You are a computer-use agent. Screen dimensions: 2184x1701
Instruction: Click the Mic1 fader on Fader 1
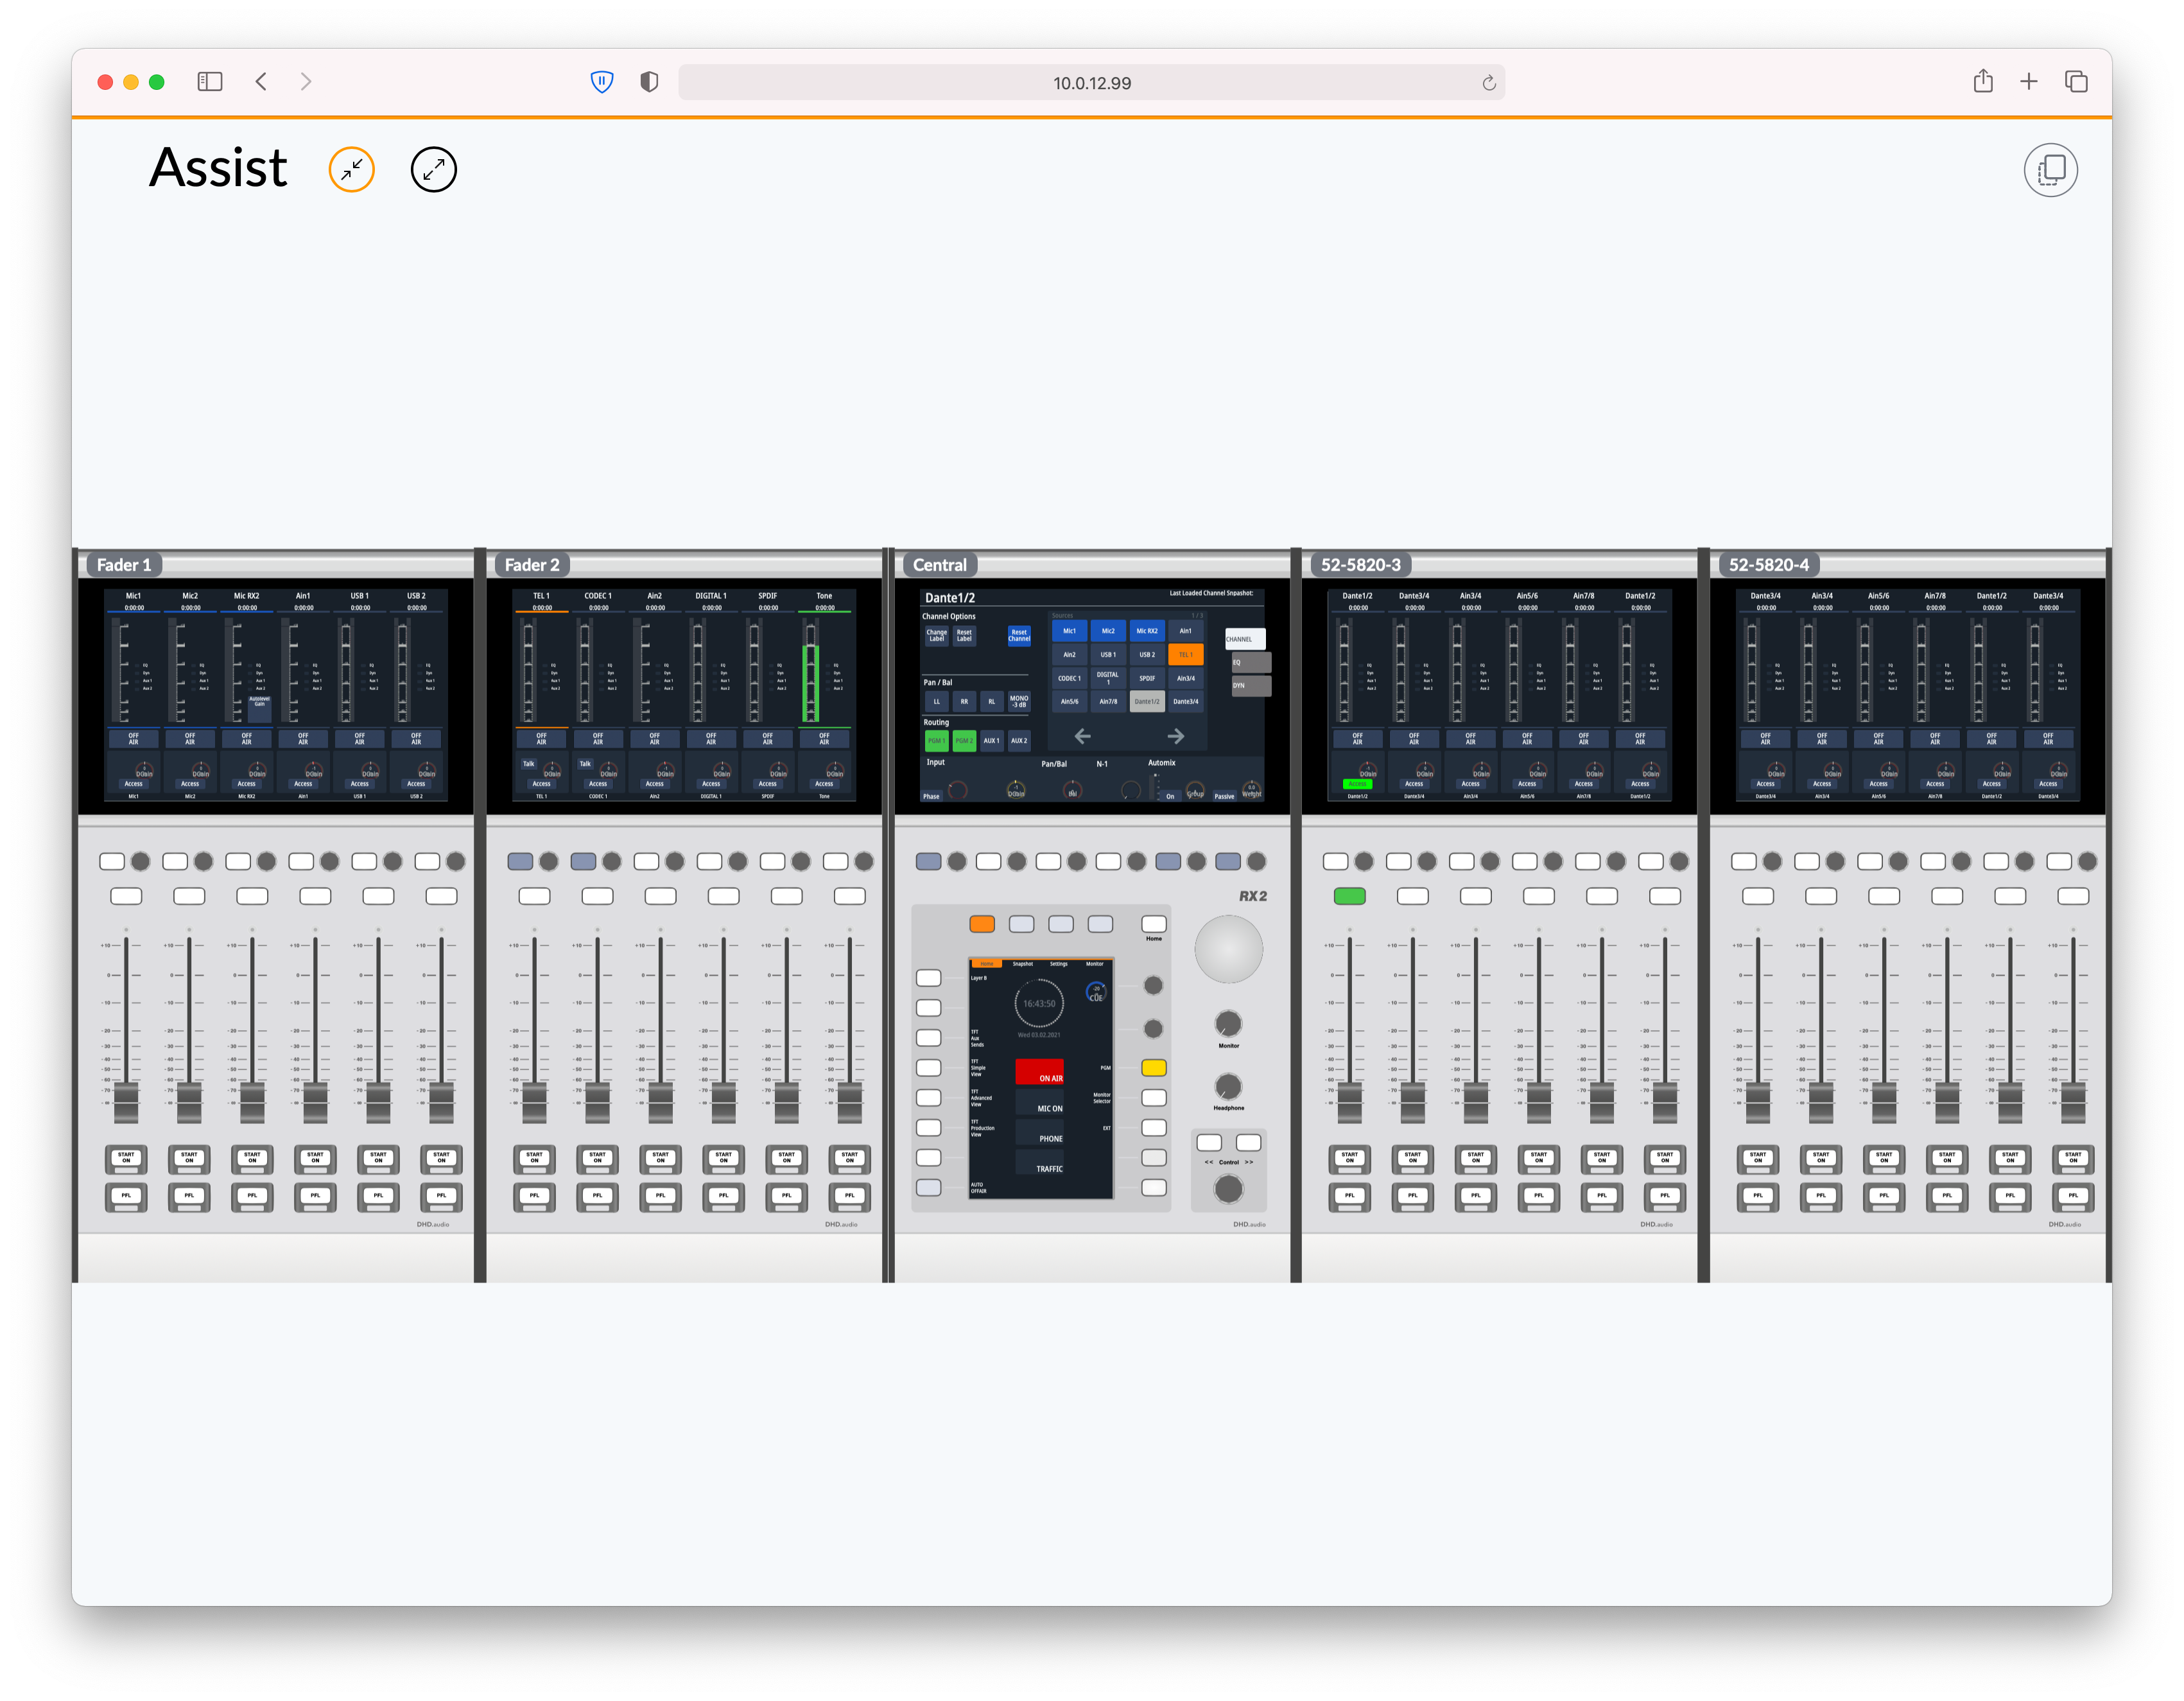pyautogui.click(x=126, y=1103)
